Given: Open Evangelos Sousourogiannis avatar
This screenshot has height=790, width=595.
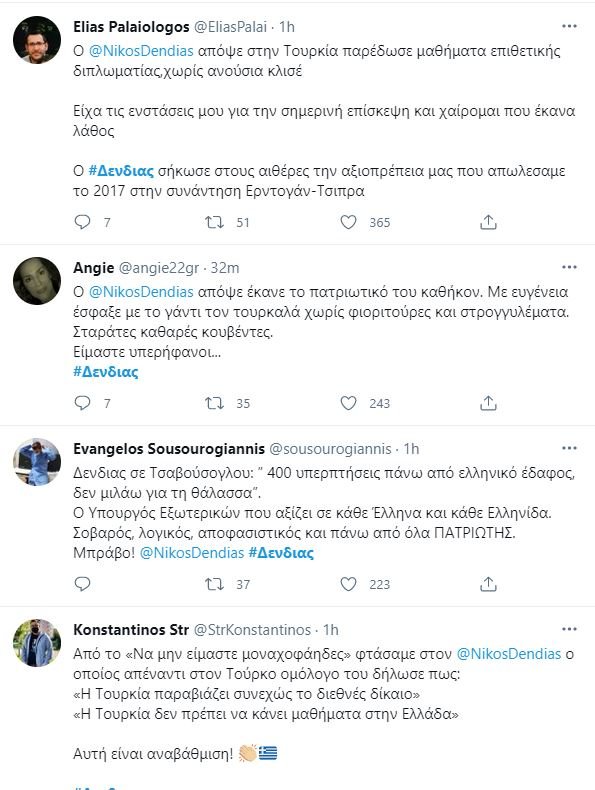Looking at the screenshot, I should click(37, 462).
